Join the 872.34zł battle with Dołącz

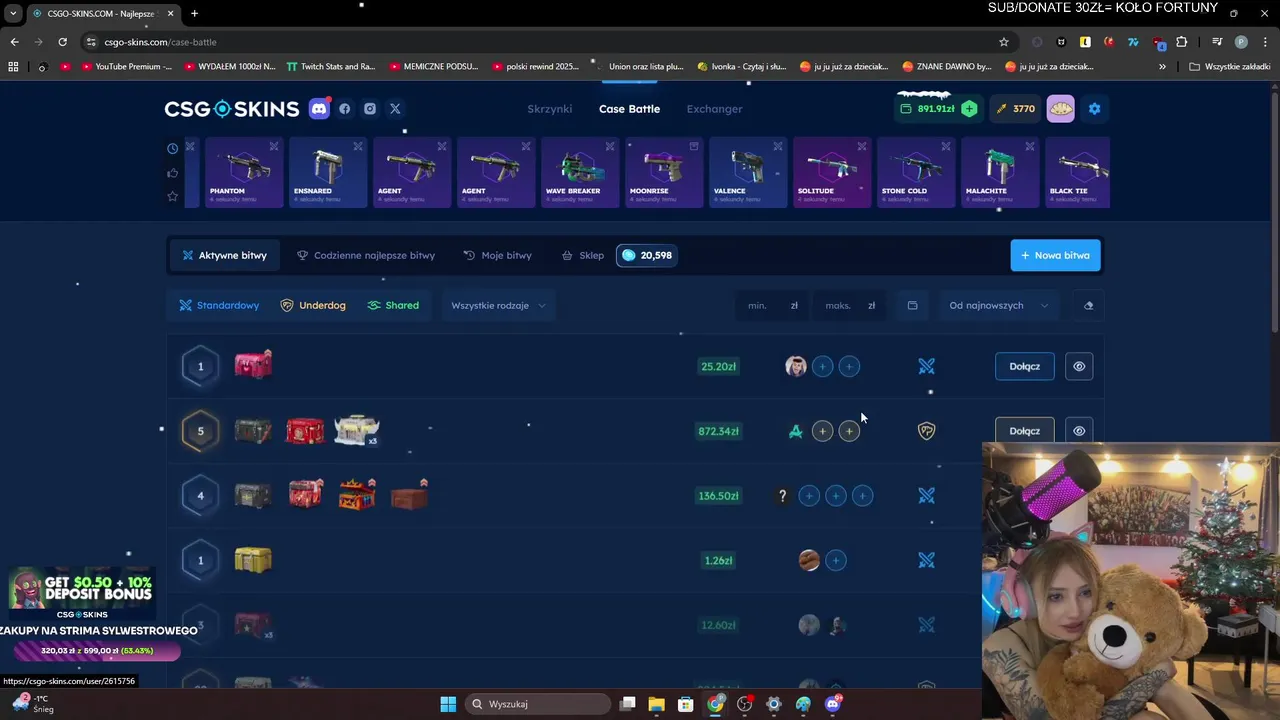[x=1024, y=431]
